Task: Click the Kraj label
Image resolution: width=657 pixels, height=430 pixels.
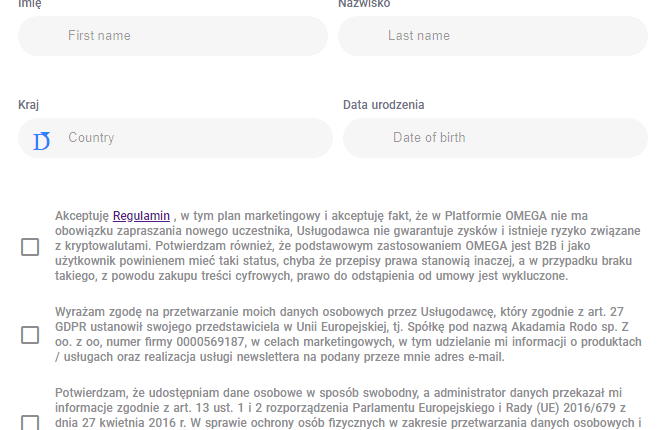Action: click(x=29, y=105)
